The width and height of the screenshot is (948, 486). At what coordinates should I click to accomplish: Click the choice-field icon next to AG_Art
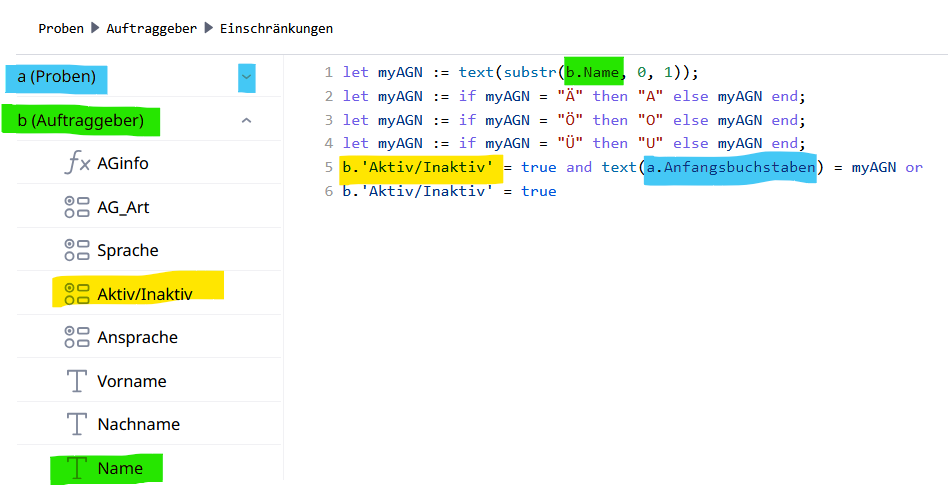[77, 207]
